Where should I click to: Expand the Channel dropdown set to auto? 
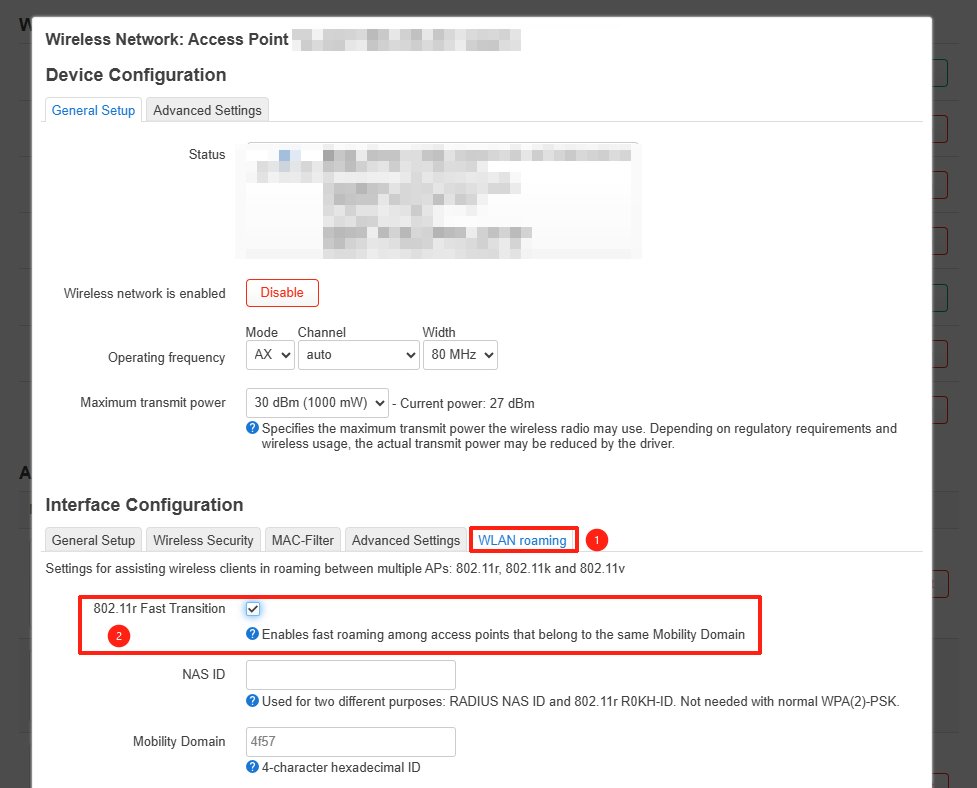click(358, 355)
